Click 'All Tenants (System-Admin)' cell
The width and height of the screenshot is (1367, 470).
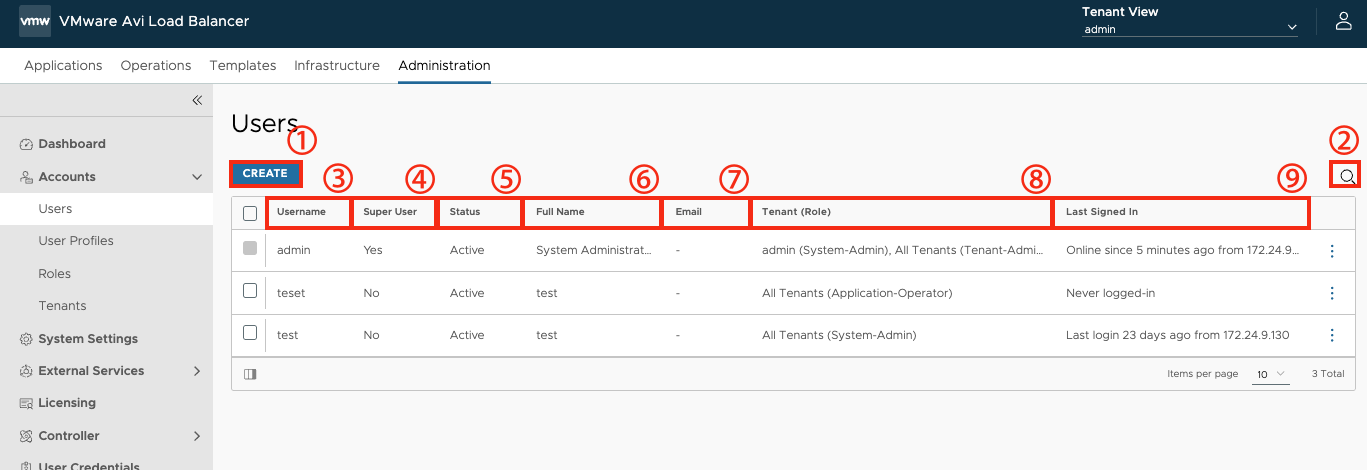tap(839, 335)
